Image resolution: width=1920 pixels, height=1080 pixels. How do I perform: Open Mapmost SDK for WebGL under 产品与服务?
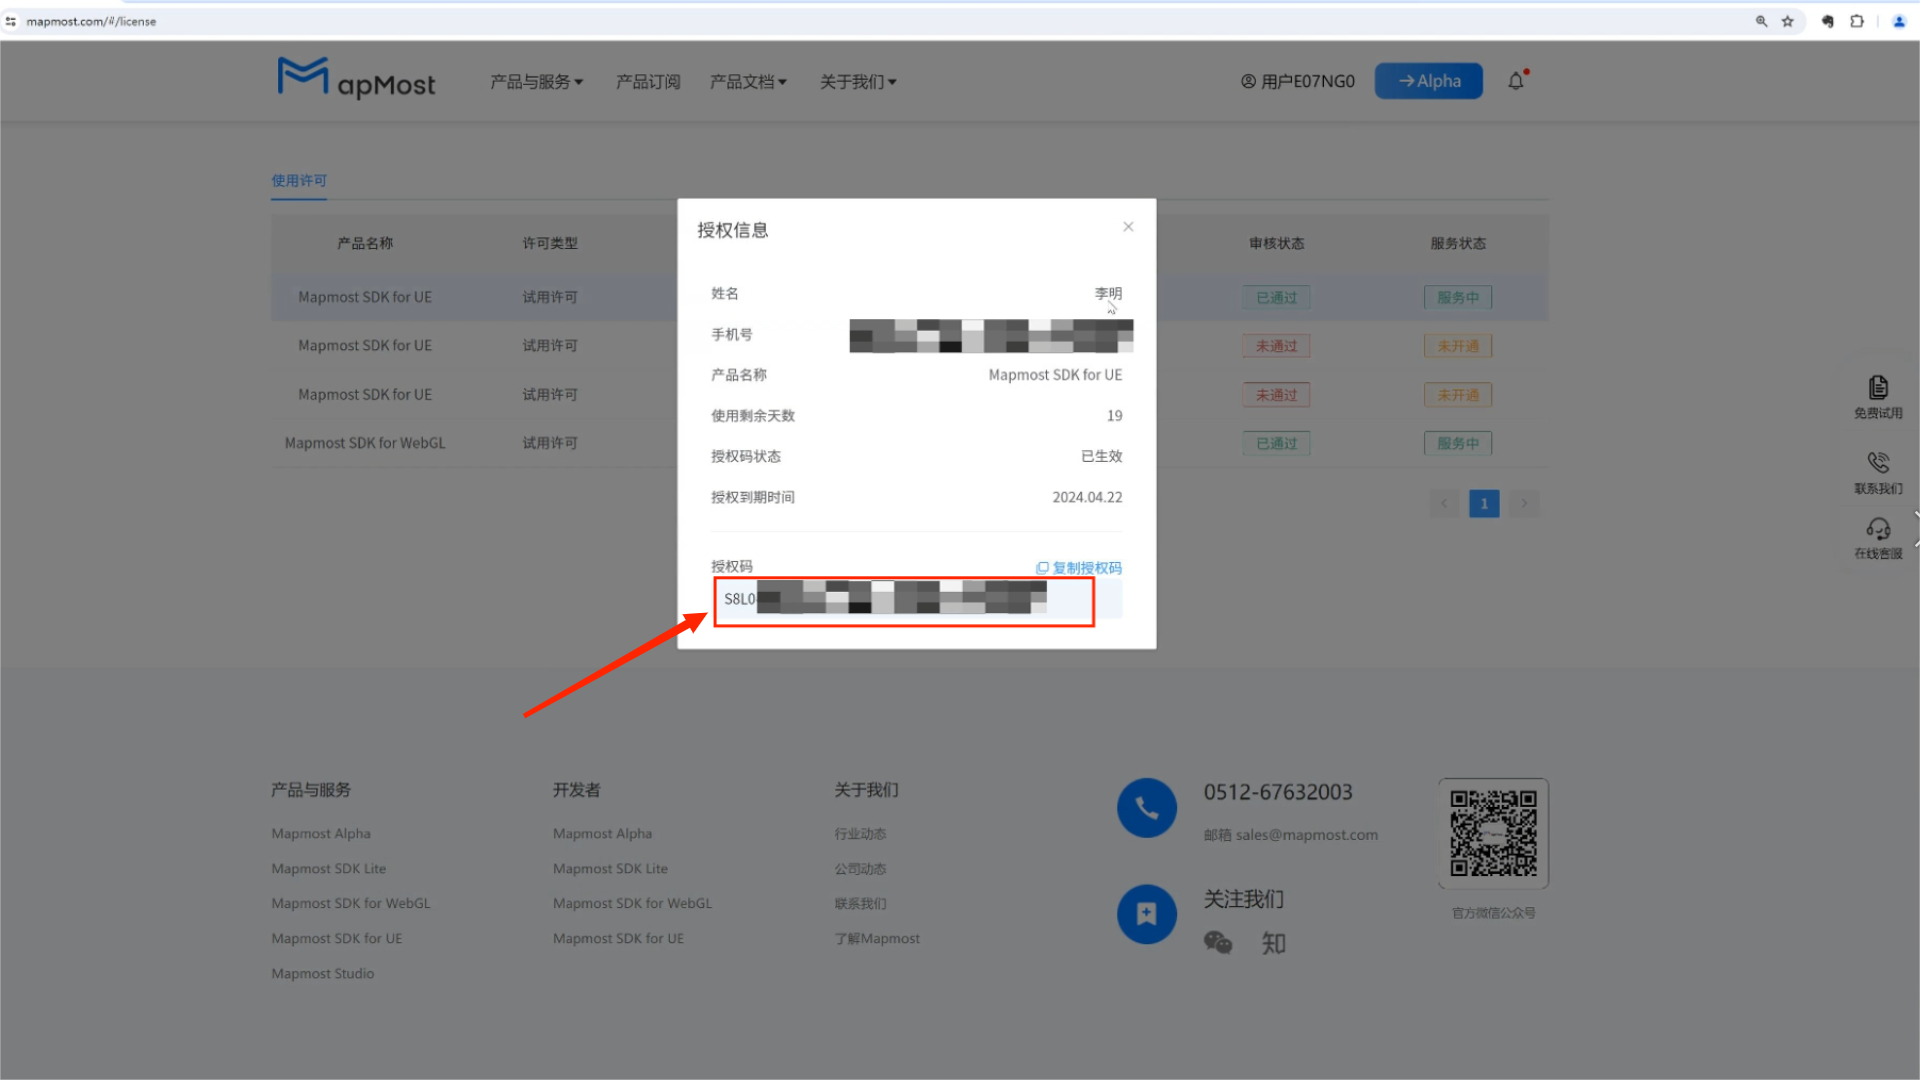click(351, 904)
